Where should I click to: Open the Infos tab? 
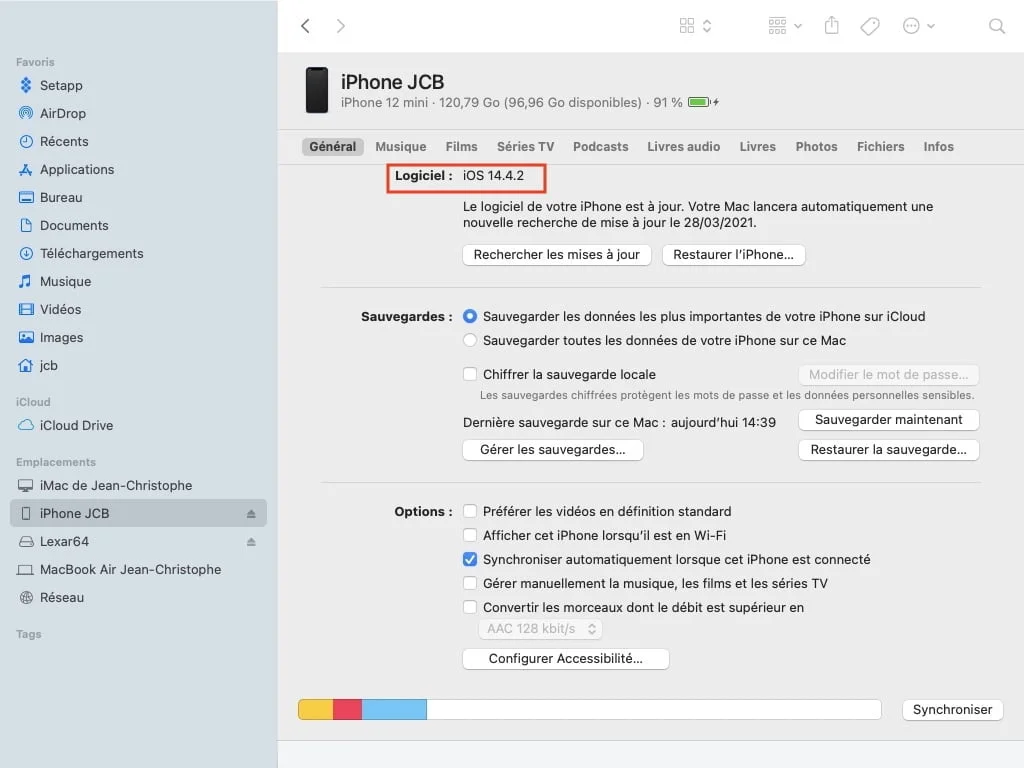tap(938, 147)
